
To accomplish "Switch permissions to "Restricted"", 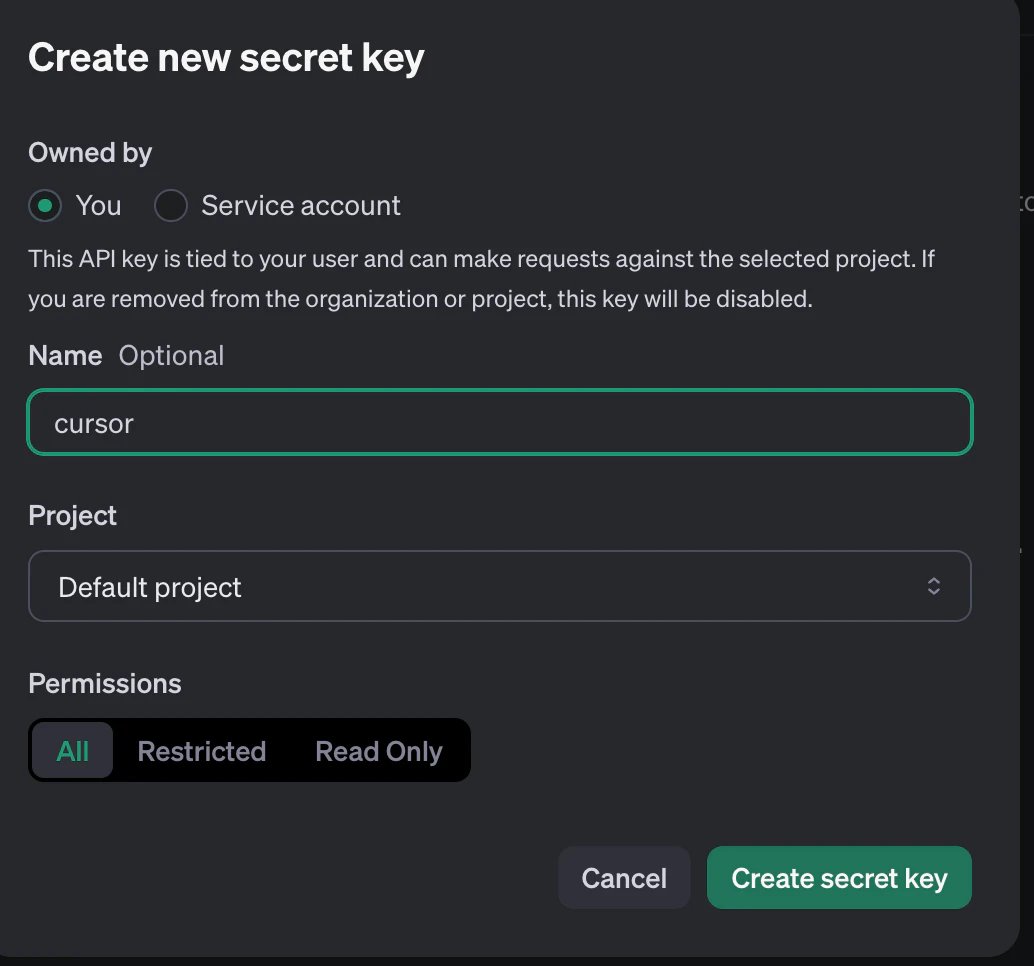I will (x=201, y=751).
